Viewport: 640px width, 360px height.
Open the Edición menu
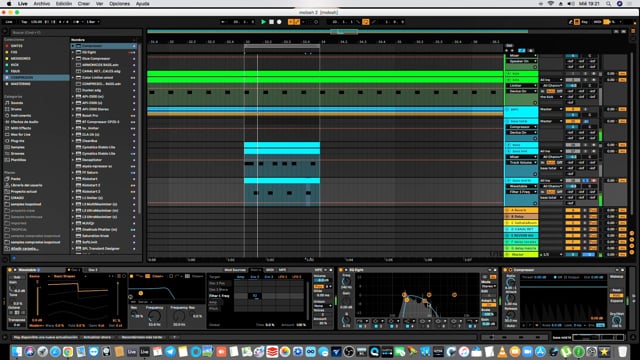pos(64,4)
